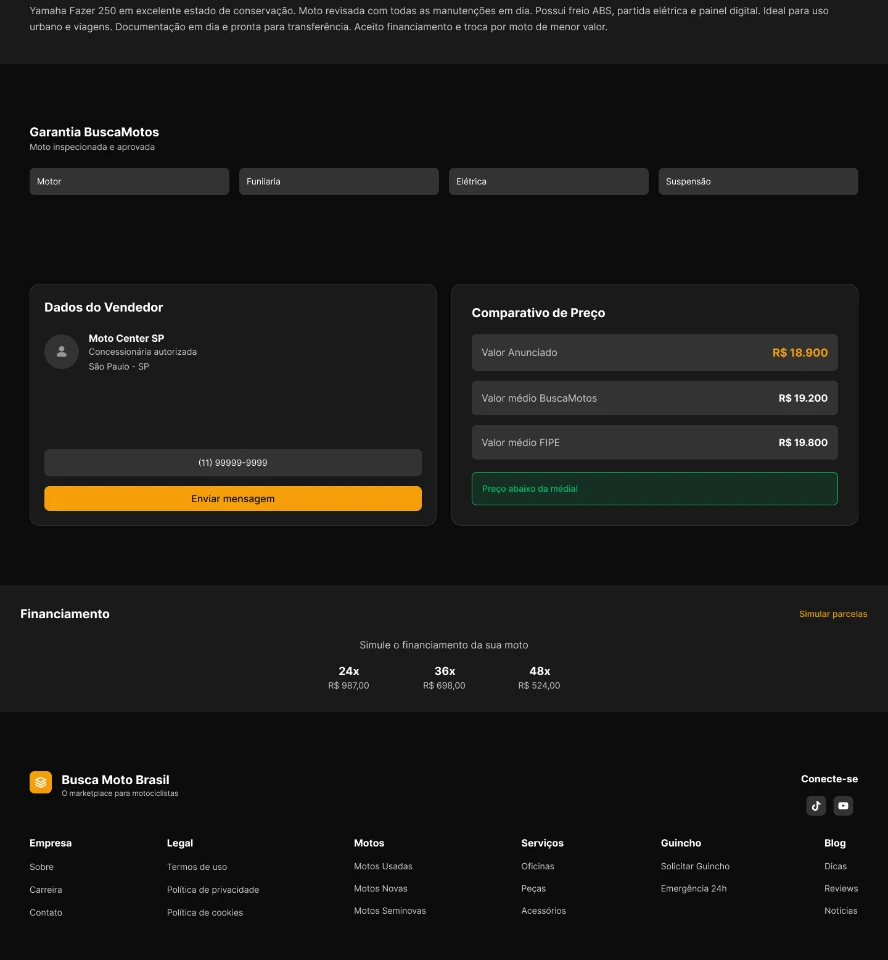Choose the 24x financing option
The height and width of the screenshot is (960, 888).
coord(348,678)
